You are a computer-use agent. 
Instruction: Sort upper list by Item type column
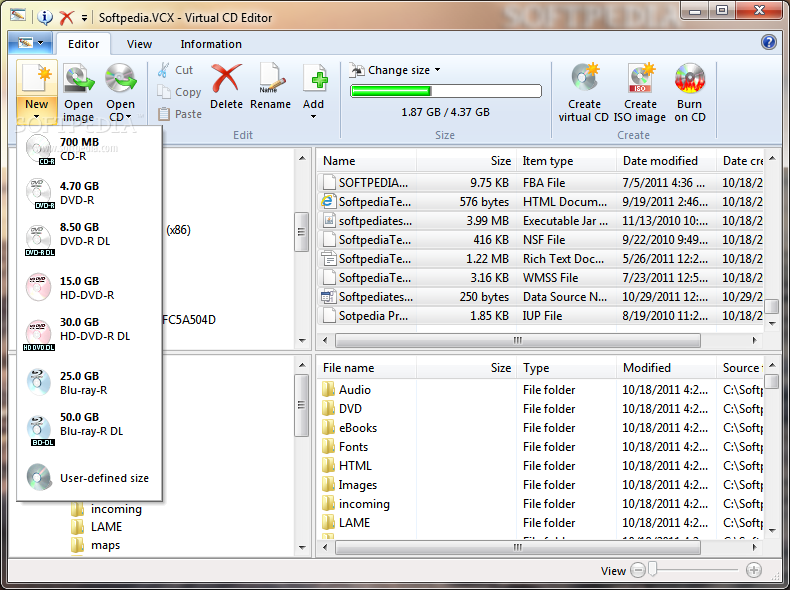[567, 161]
